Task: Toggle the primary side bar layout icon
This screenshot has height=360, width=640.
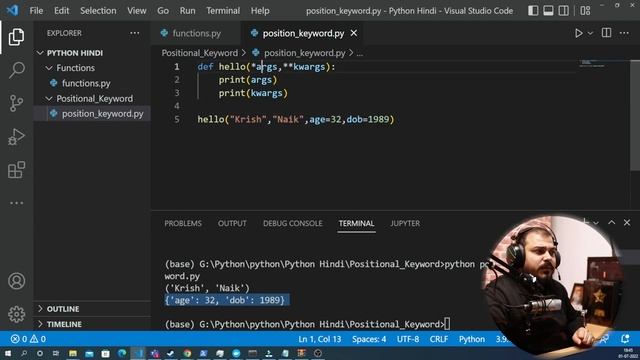Action: (533, 11)
